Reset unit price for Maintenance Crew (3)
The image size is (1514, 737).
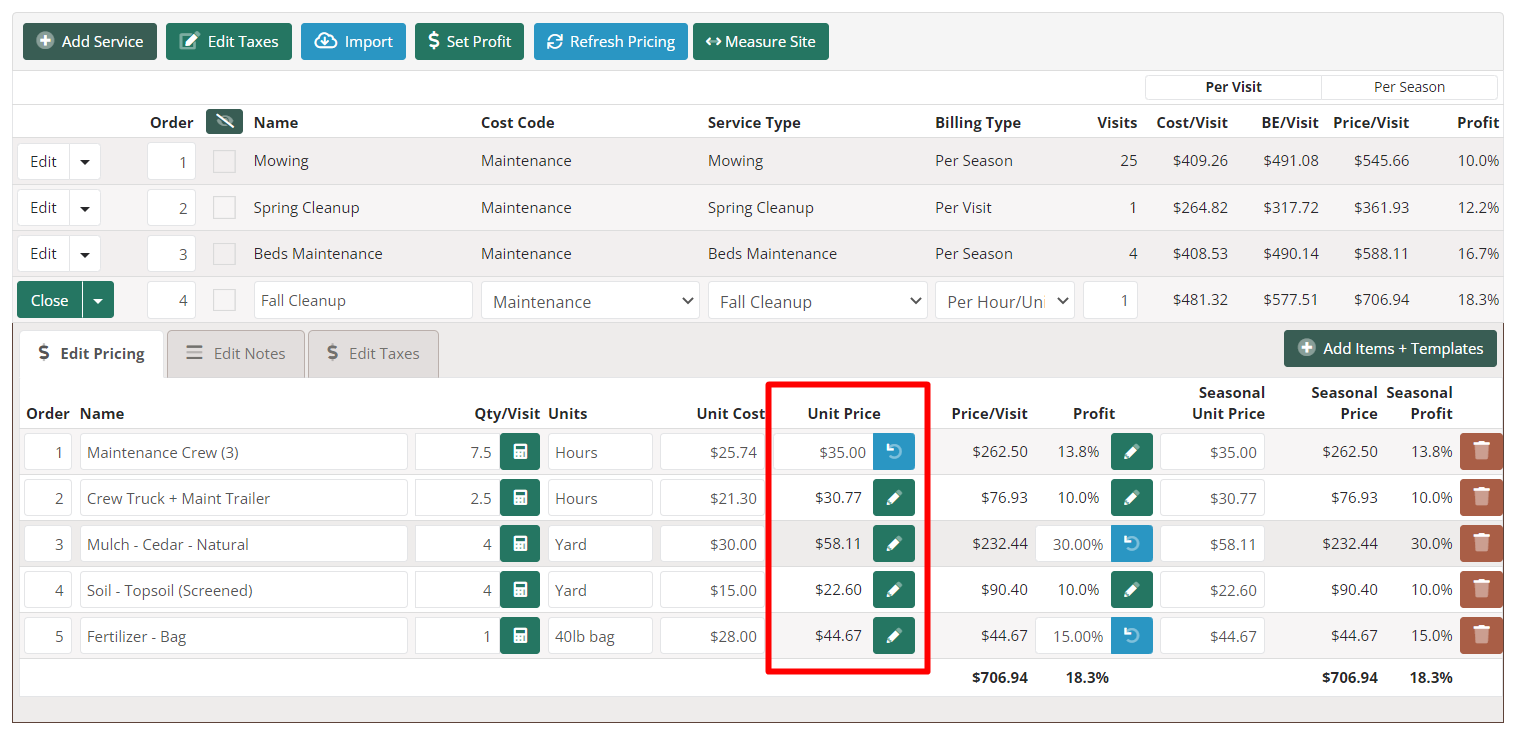894,452
